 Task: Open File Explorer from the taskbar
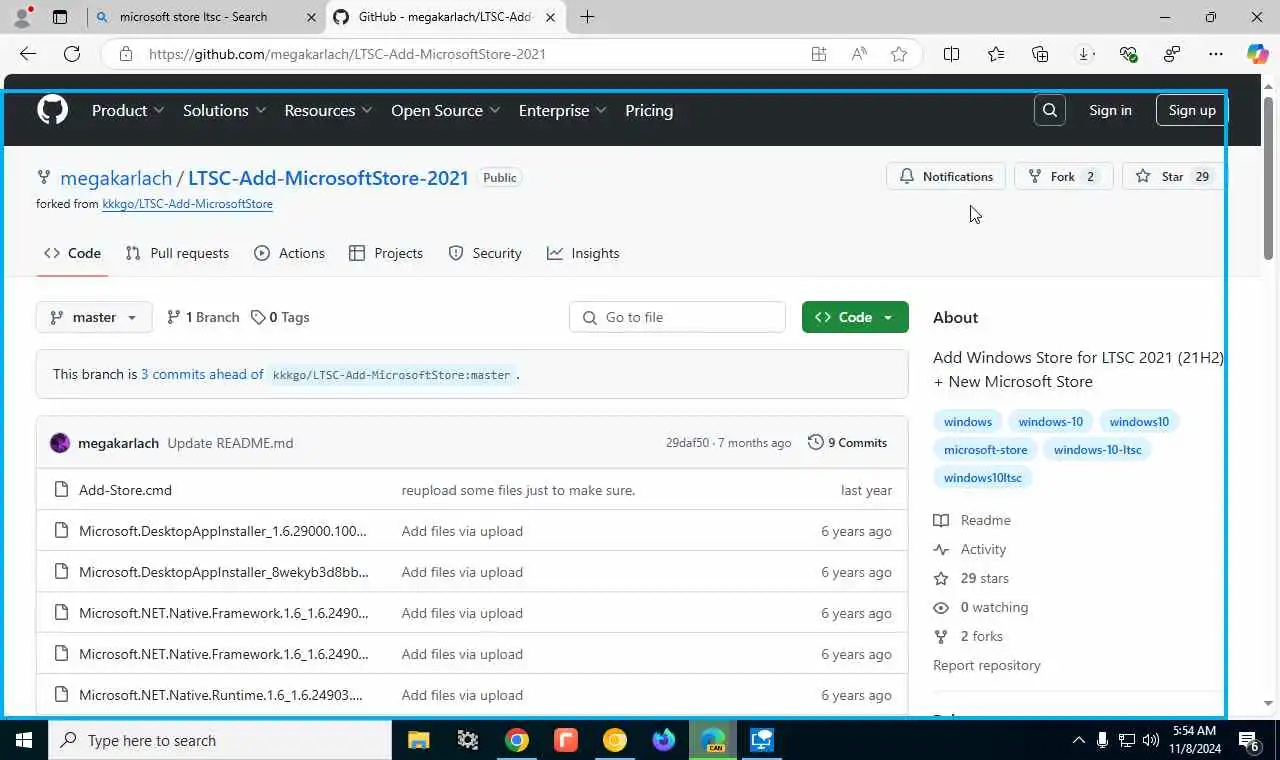click(x=418, y=740)
